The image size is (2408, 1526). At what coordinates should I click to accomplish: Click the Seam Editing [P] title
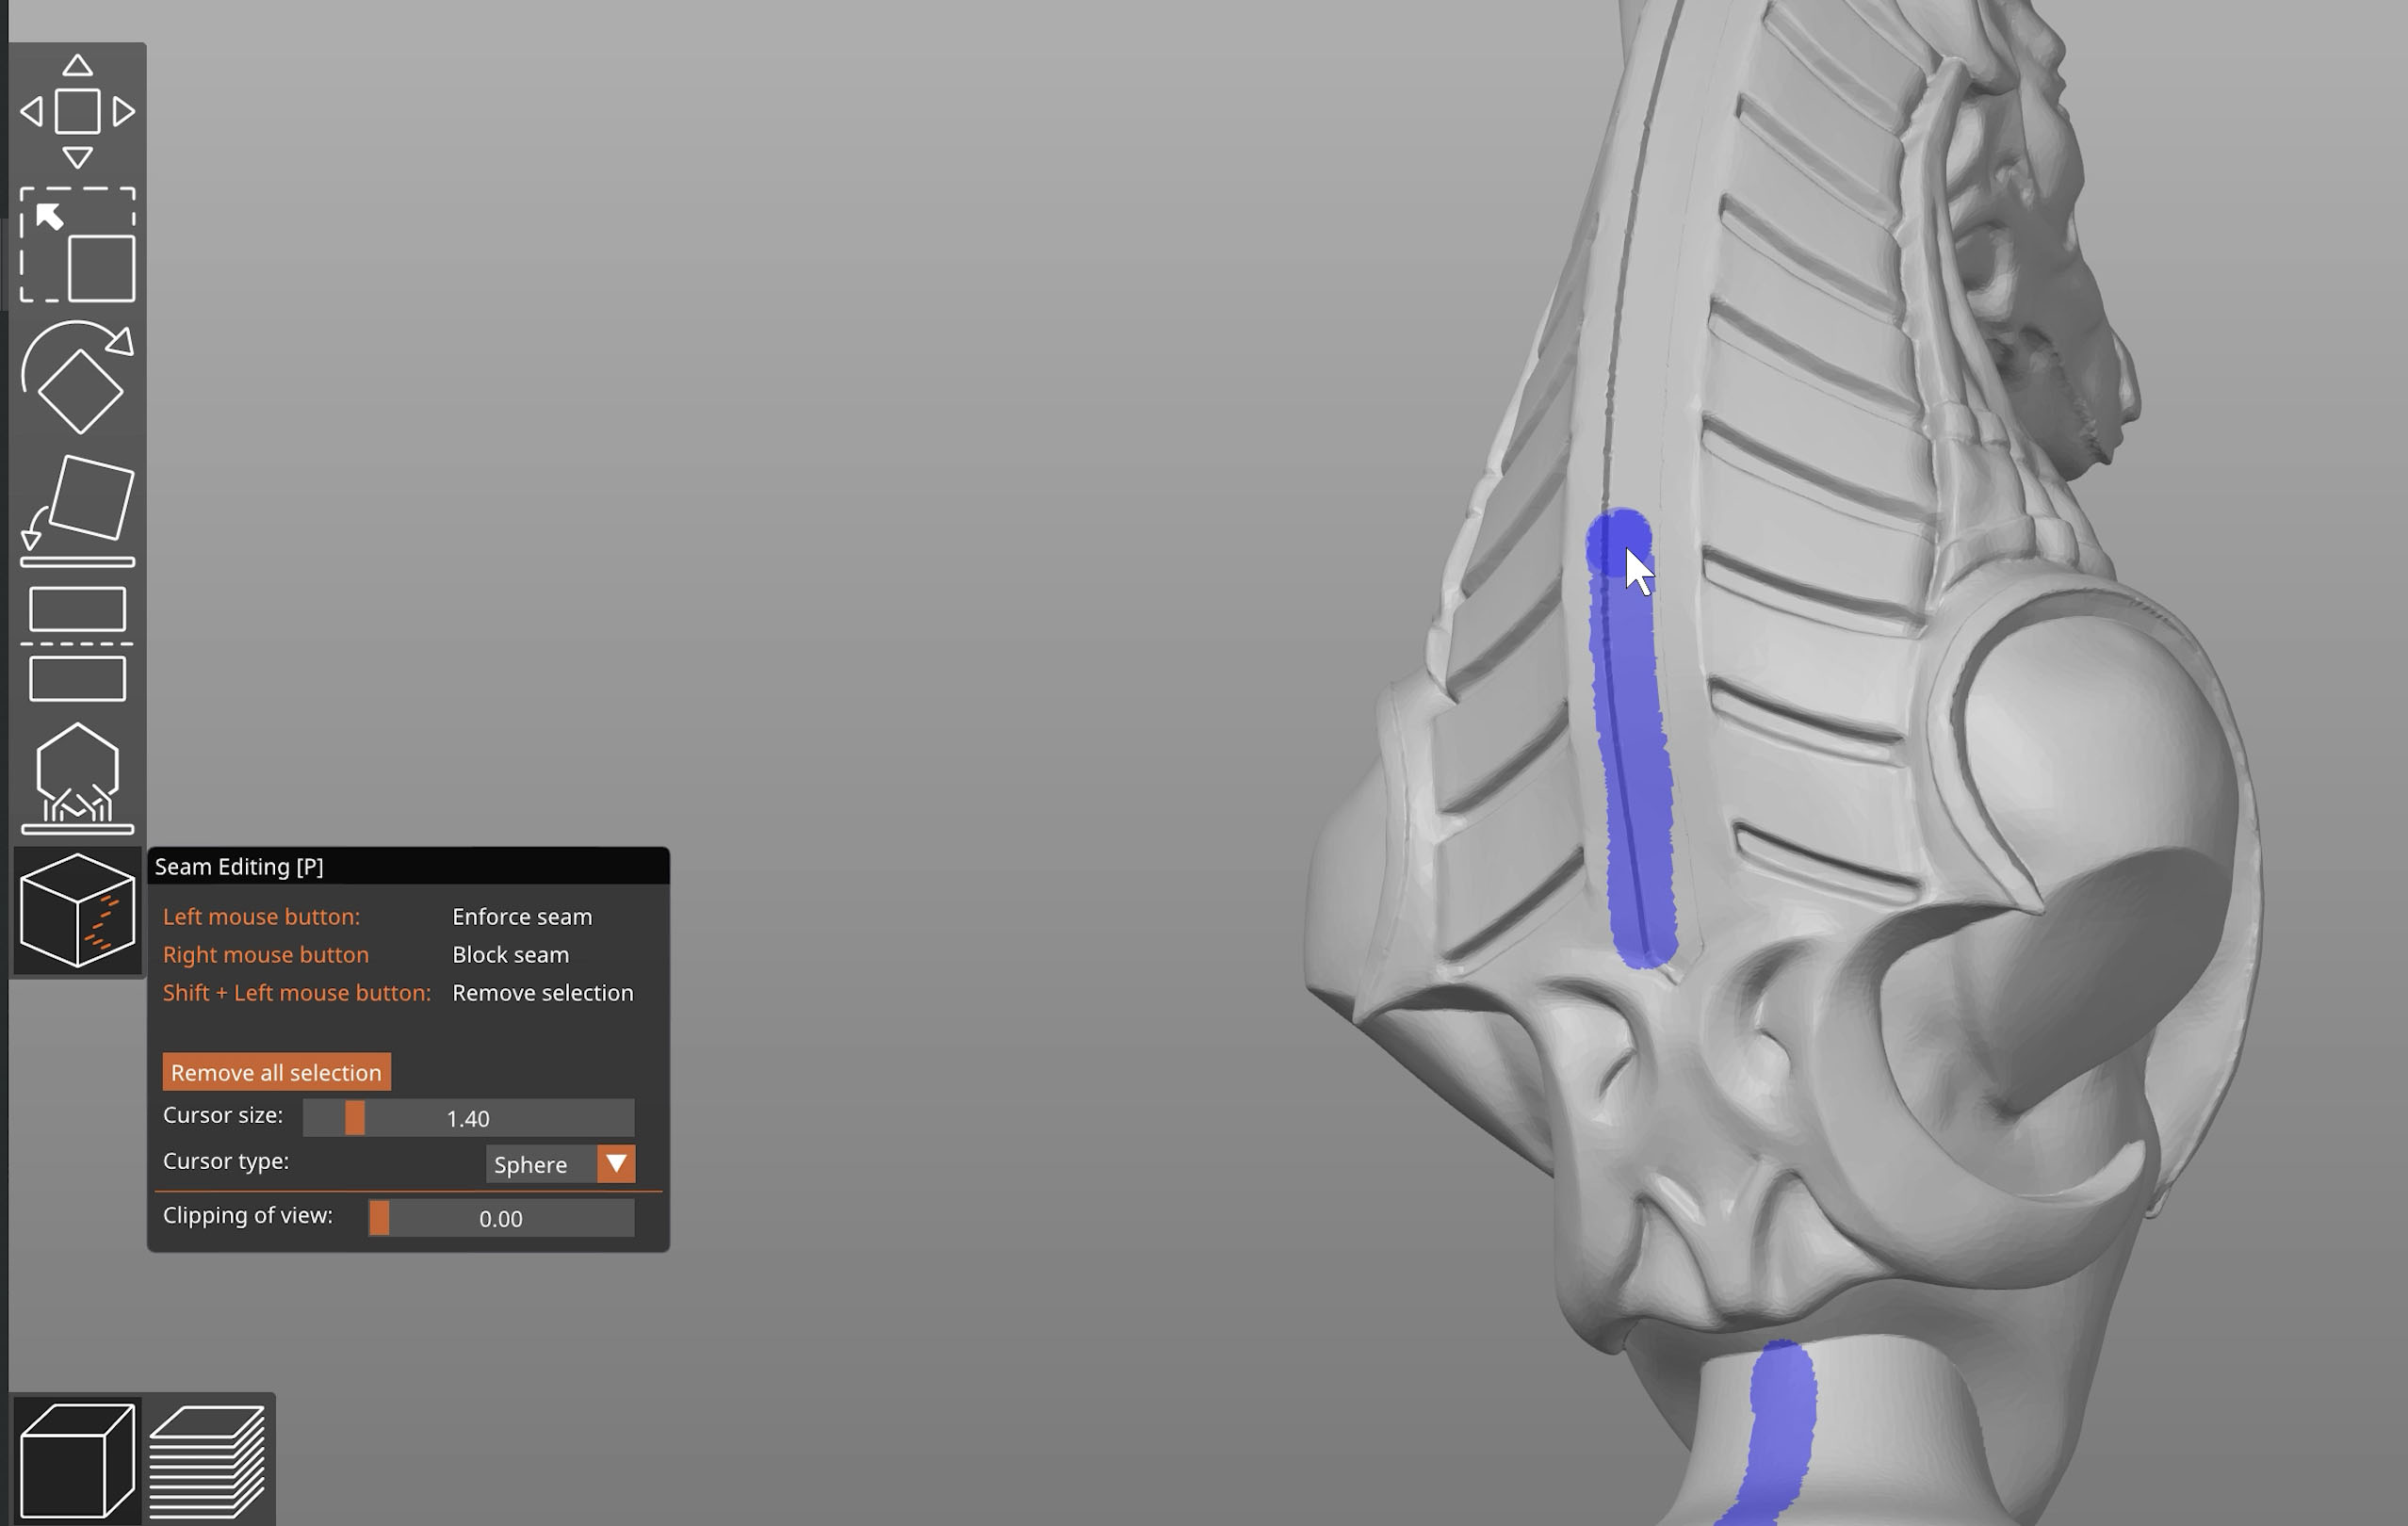[239, 867]
